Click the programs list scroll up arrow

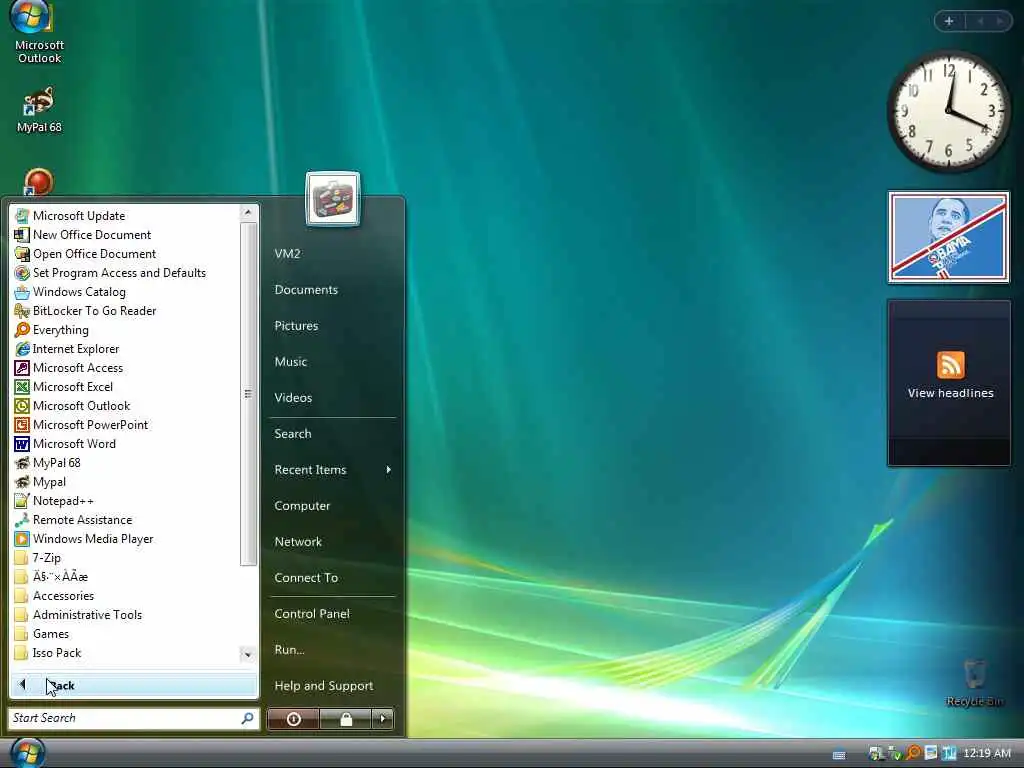point(248,212)
